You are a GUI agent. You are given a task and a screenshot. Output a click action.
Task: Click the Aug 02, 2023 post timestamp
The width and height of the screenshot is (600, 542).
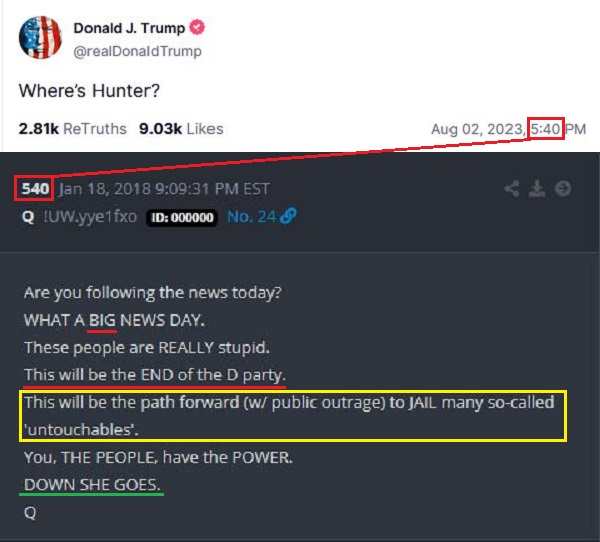(x=509, y=129)
